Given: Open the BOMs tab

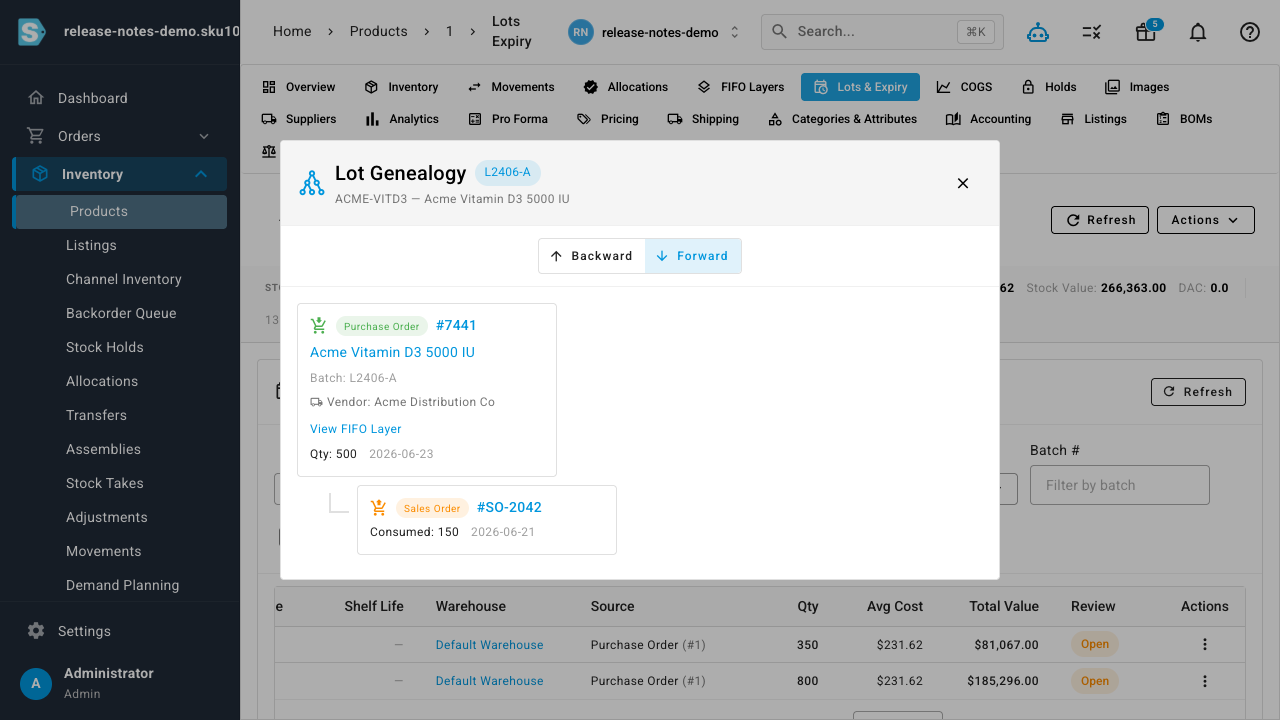Looking at the screenshot, I should click(1184, 119).
